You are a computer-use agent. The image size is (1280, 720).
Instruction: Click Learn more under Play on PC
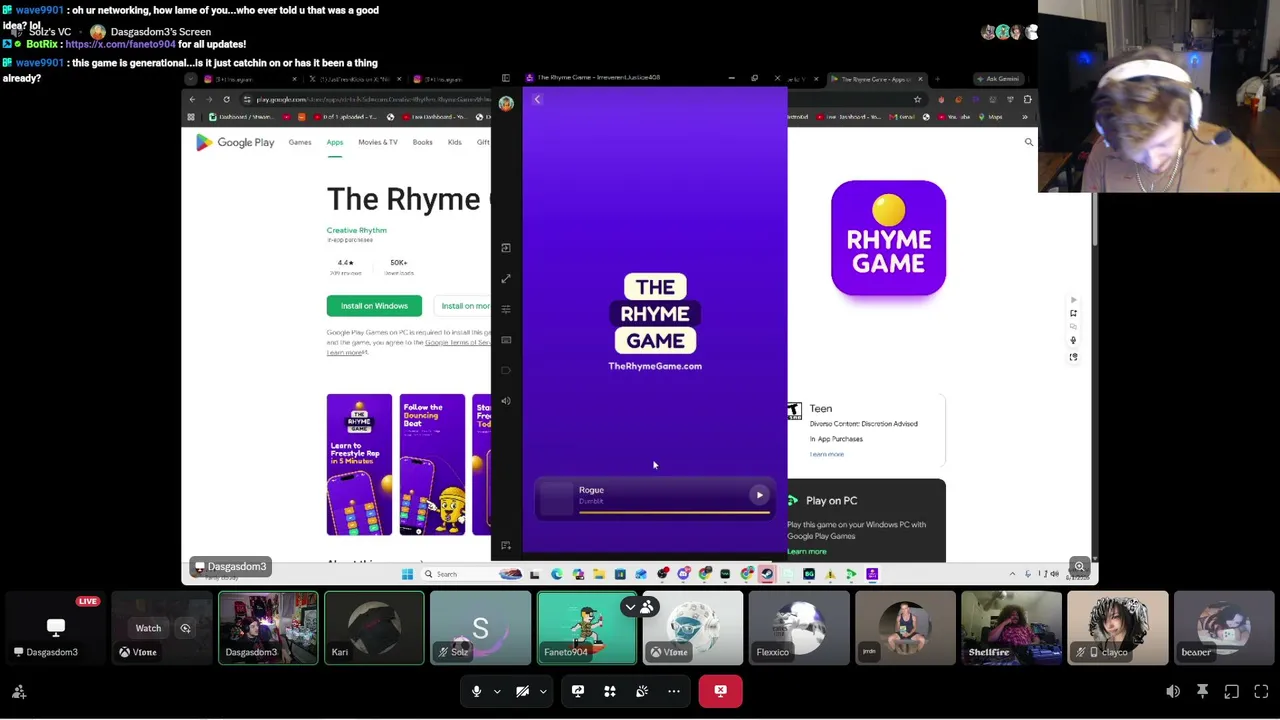[806, 551]
